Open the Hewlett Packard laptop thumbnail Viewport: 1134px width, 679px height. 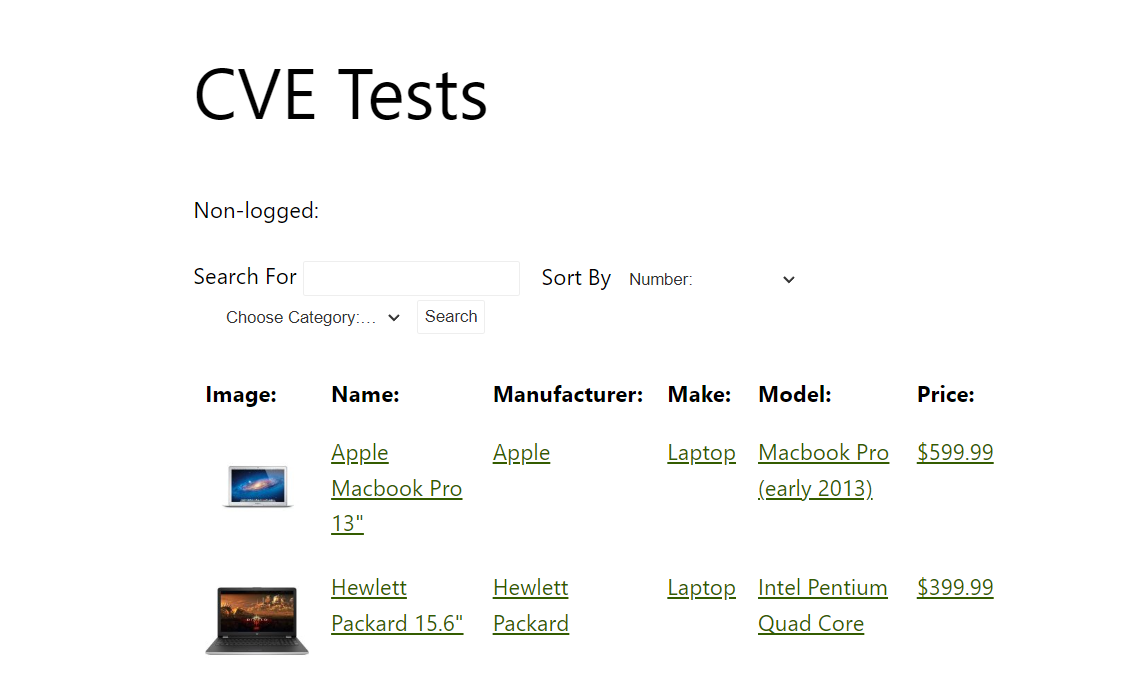pos(257,620)
